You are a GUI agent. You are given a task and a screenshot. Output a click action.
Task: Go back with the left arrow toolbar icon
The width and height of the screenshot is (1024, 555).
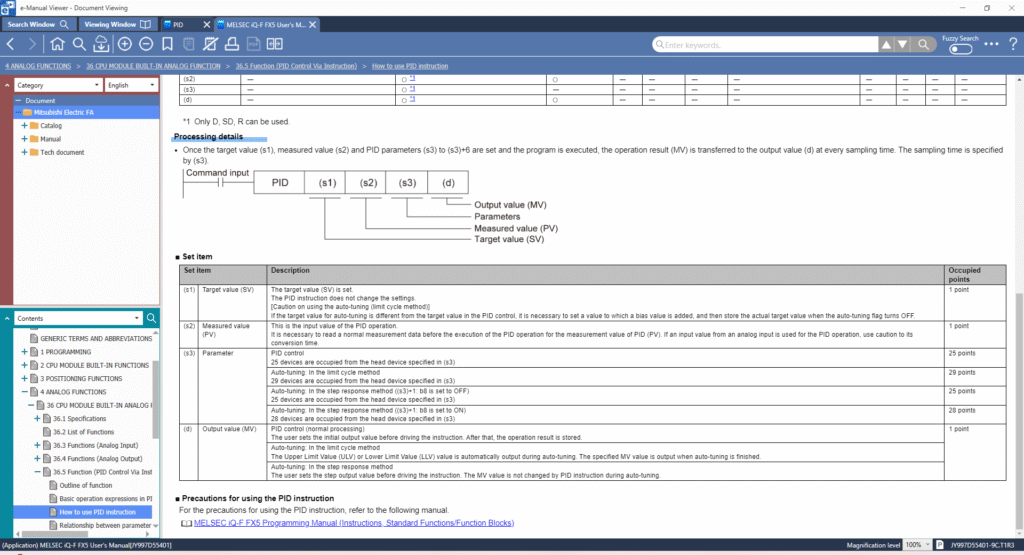click(x=10, y=44)
